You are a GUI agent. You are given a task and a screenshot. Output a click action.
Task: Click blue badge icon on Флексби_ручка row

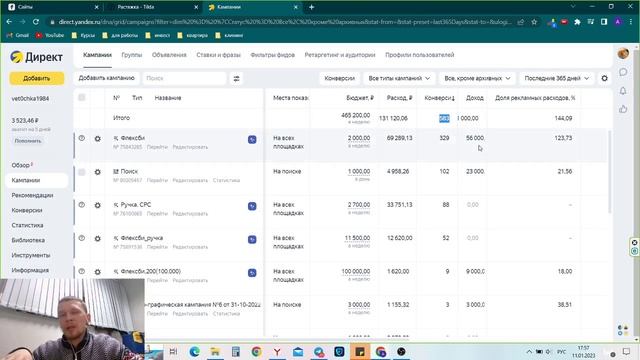(252, 240)
